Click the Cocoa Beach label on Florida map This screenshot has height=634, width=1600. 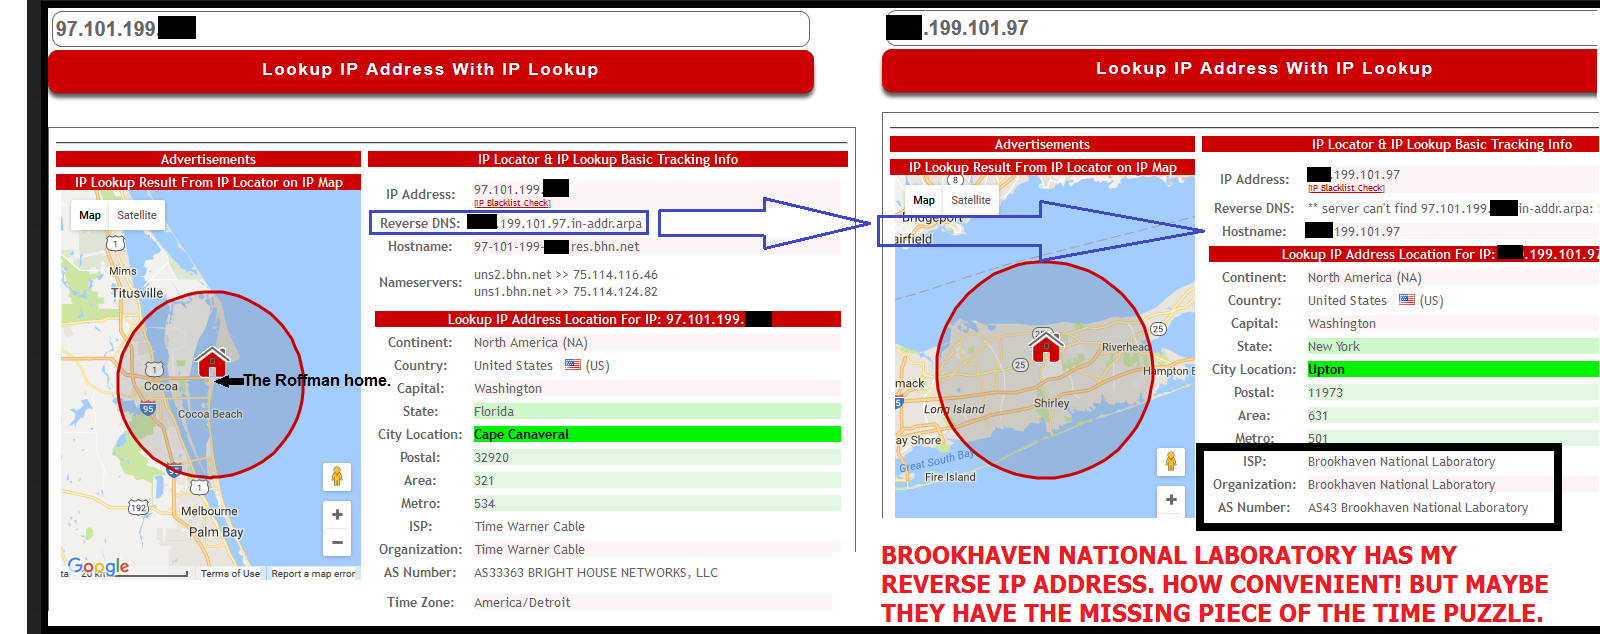click(x=210, y=414)
